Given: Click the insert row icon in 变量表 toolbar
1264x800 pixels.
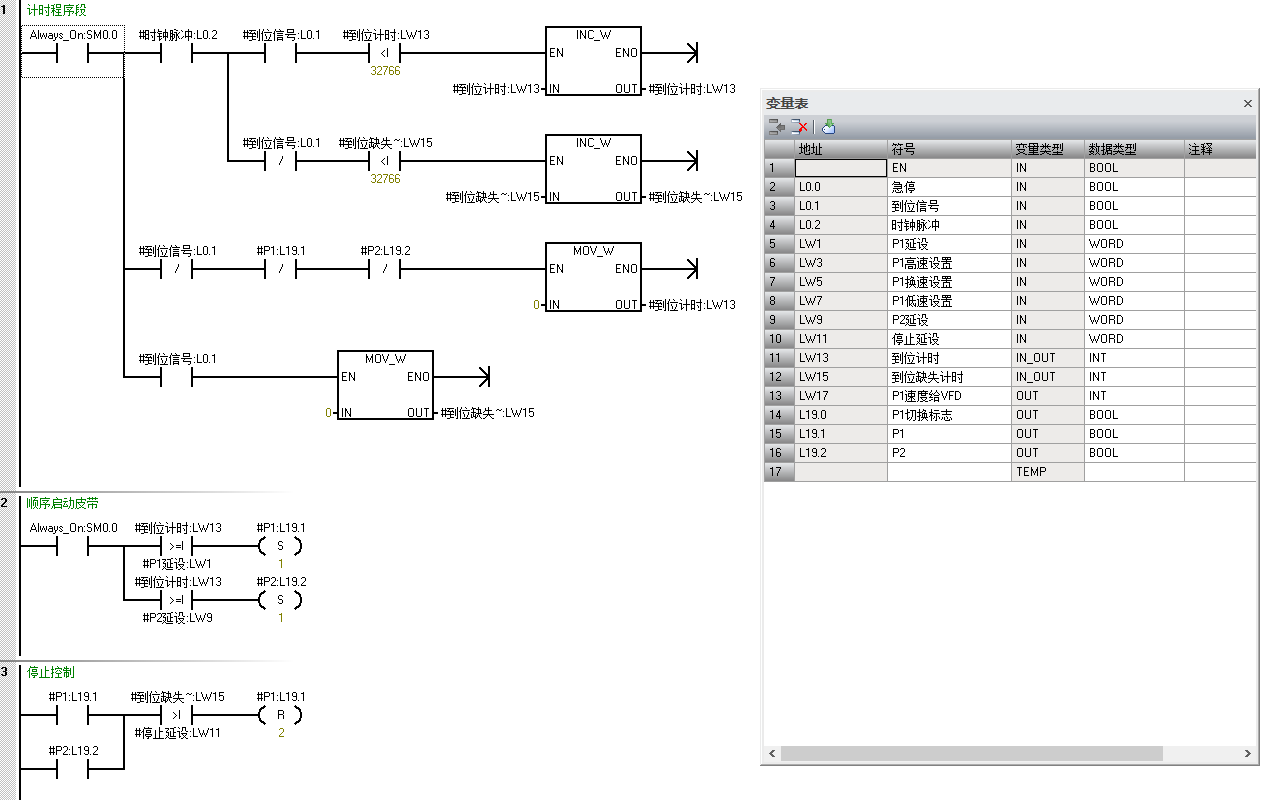Looking at the screenshot, I should (x=776, y=127).
